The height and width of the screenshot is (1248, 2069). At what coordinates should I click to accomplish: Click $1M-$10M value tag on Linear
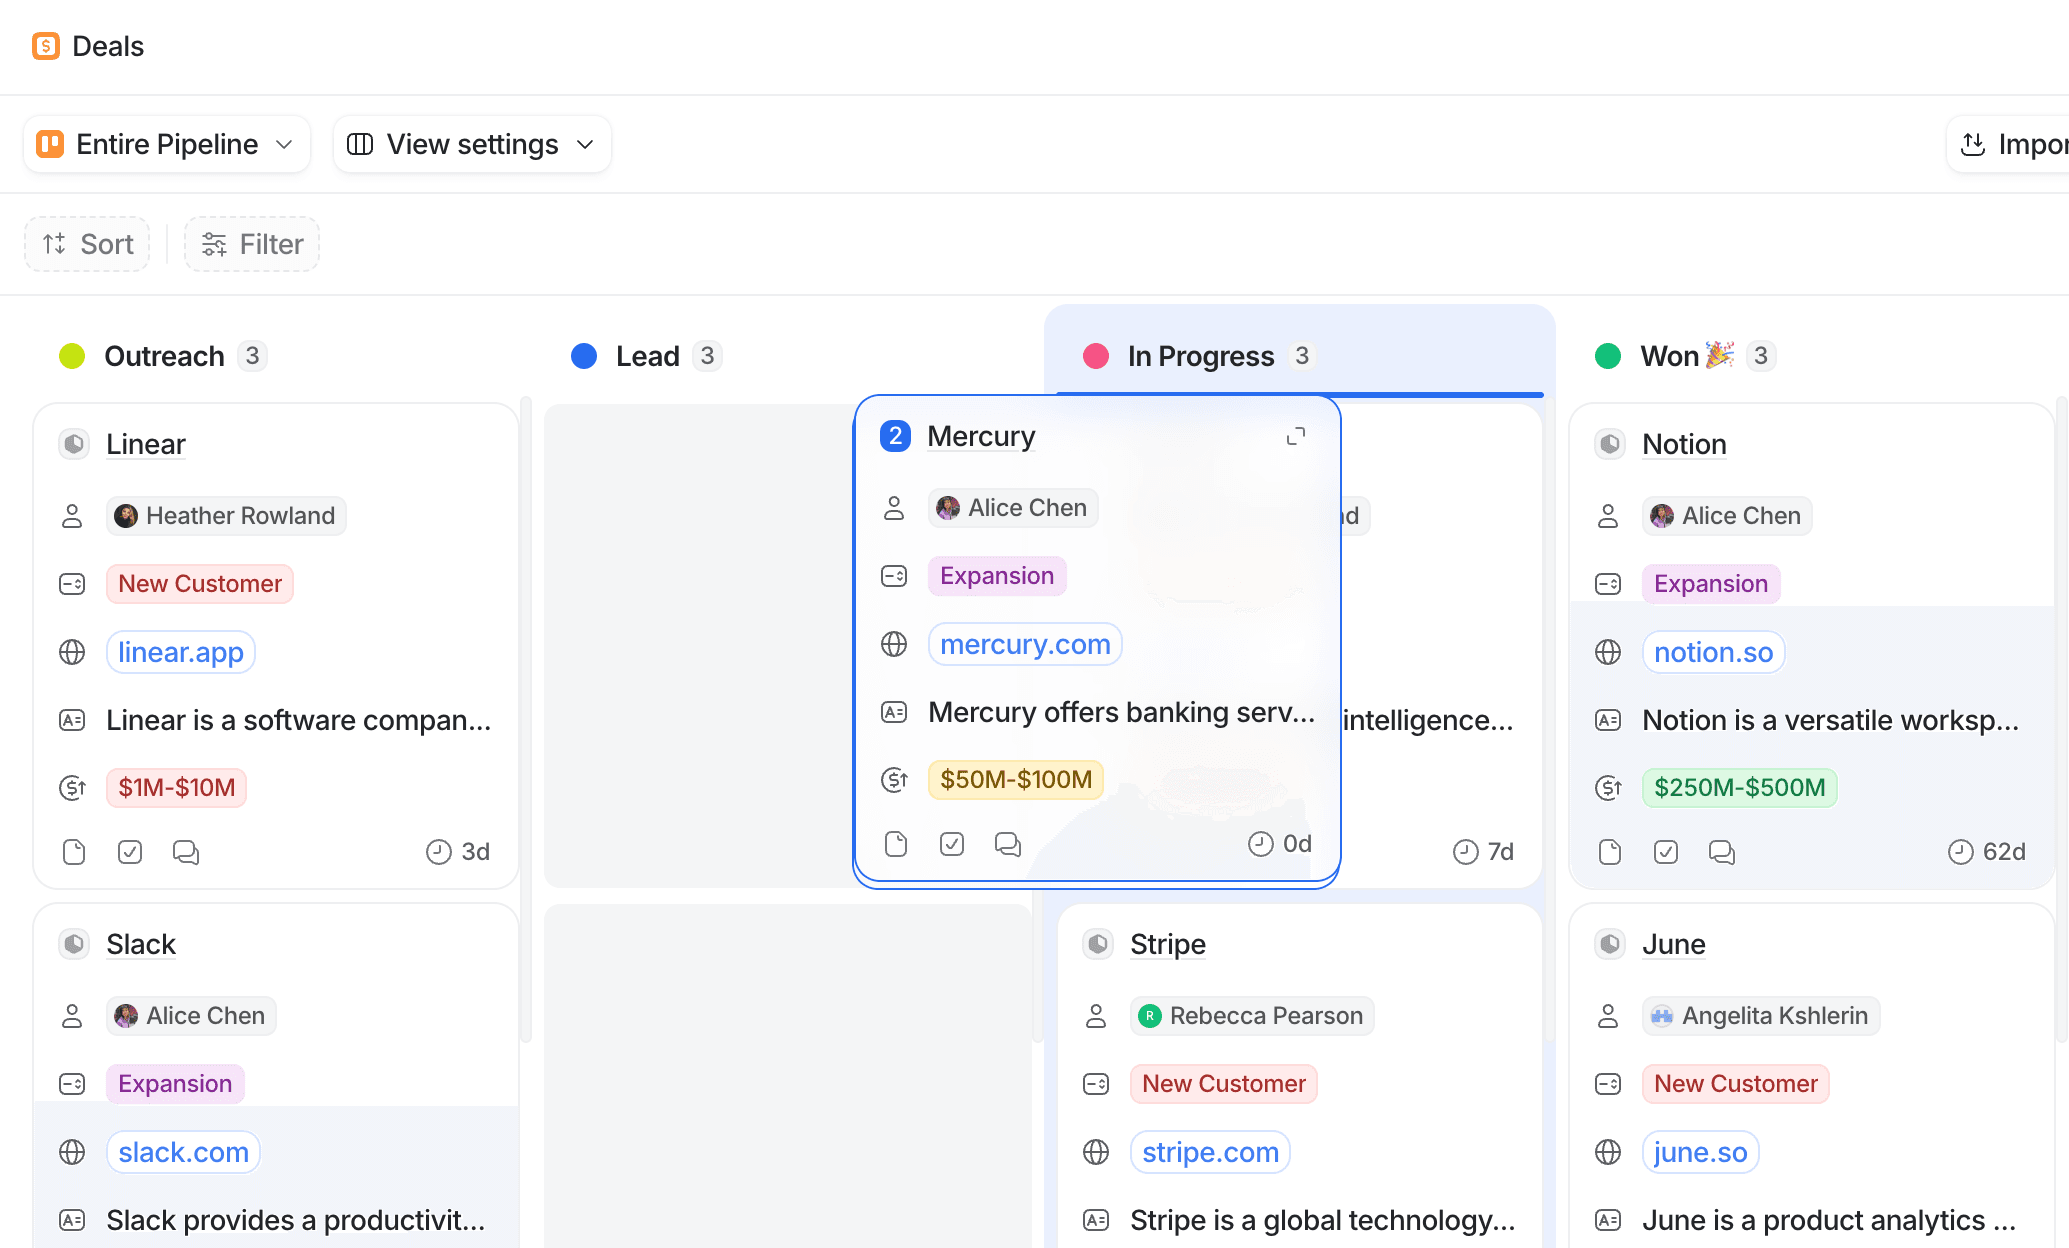176,788
